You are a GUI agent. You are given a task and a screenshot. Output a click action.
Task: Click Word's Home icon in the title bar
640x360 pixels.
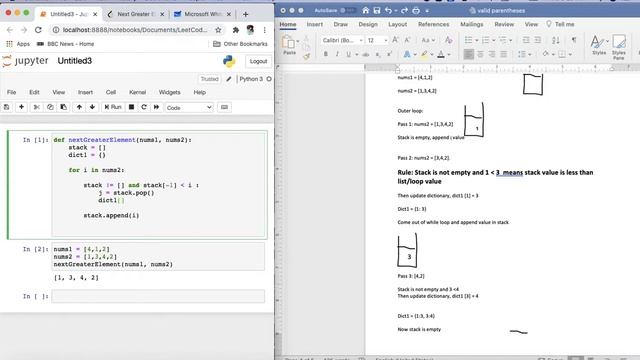[x=365, y=10]
